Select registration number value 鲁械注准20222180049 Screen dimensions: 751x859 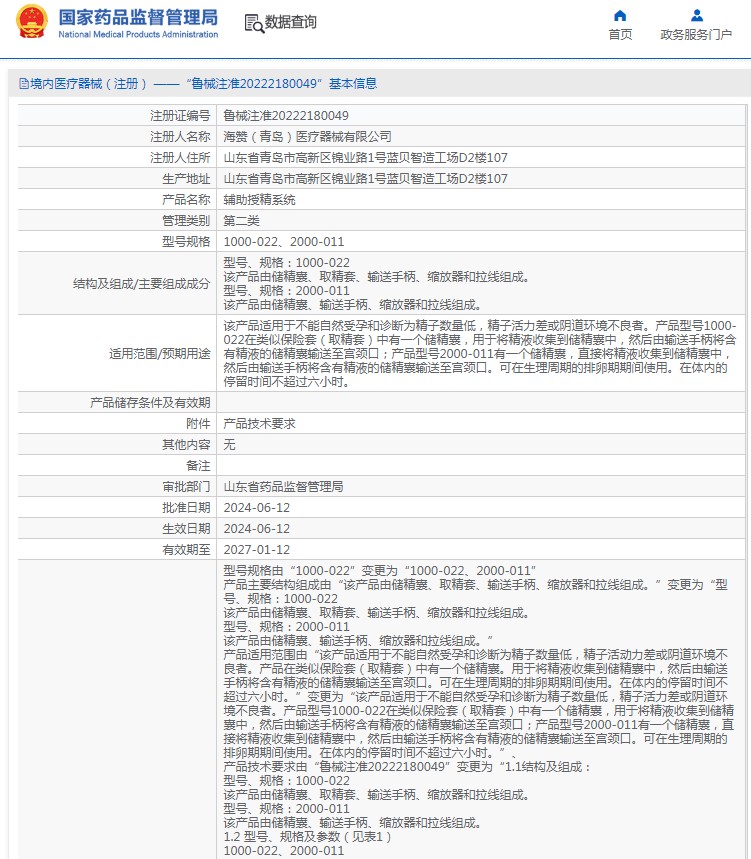point(286,116)
